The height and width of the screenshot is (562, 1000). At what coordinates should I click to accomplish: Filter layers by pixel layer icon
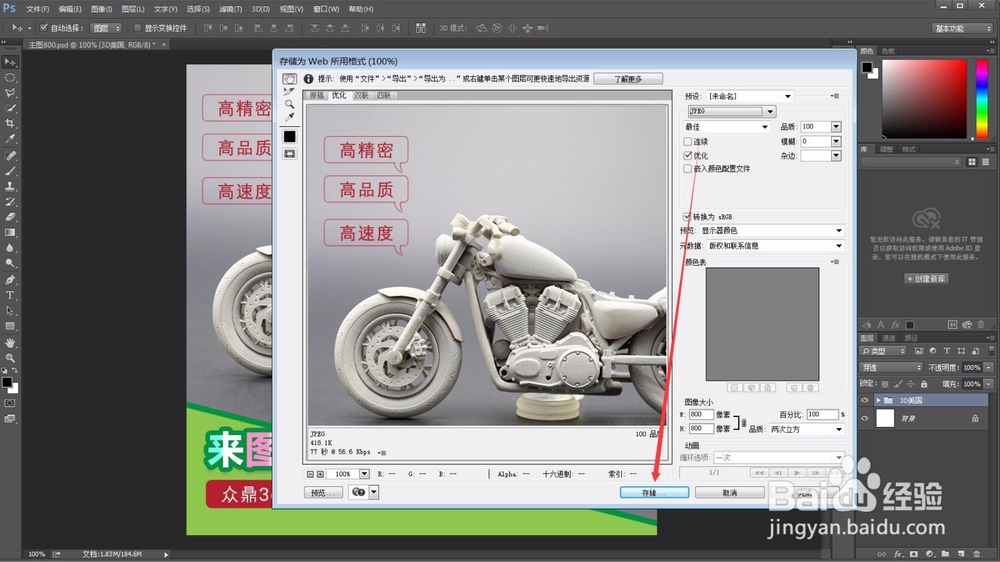point(919,351)
